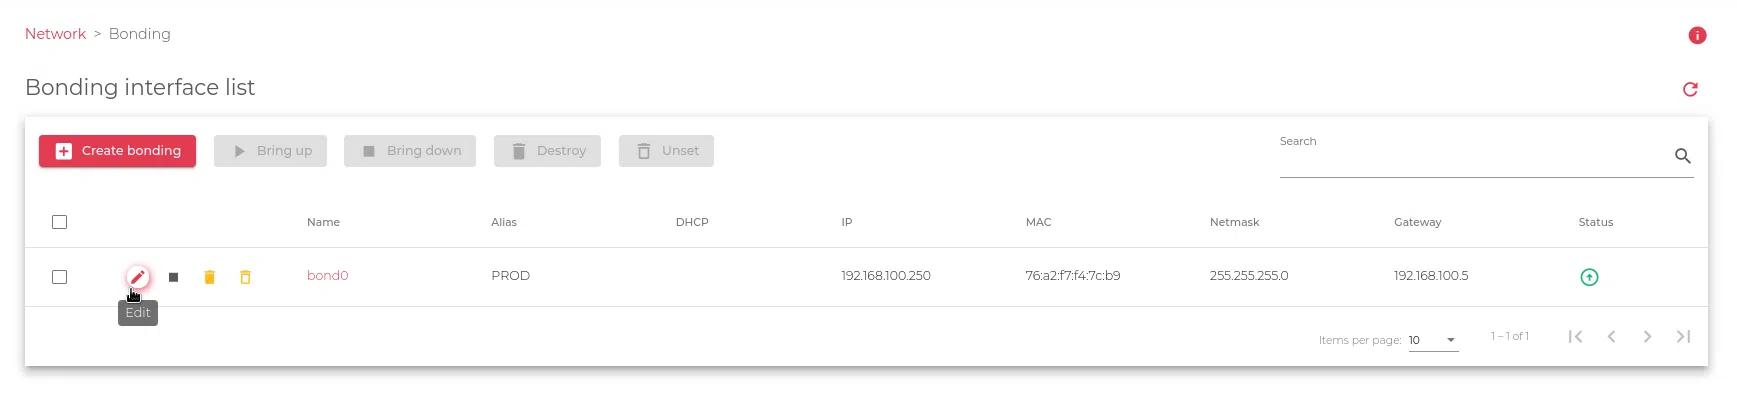Click the green up status icon

click(x=1589, y=277)
